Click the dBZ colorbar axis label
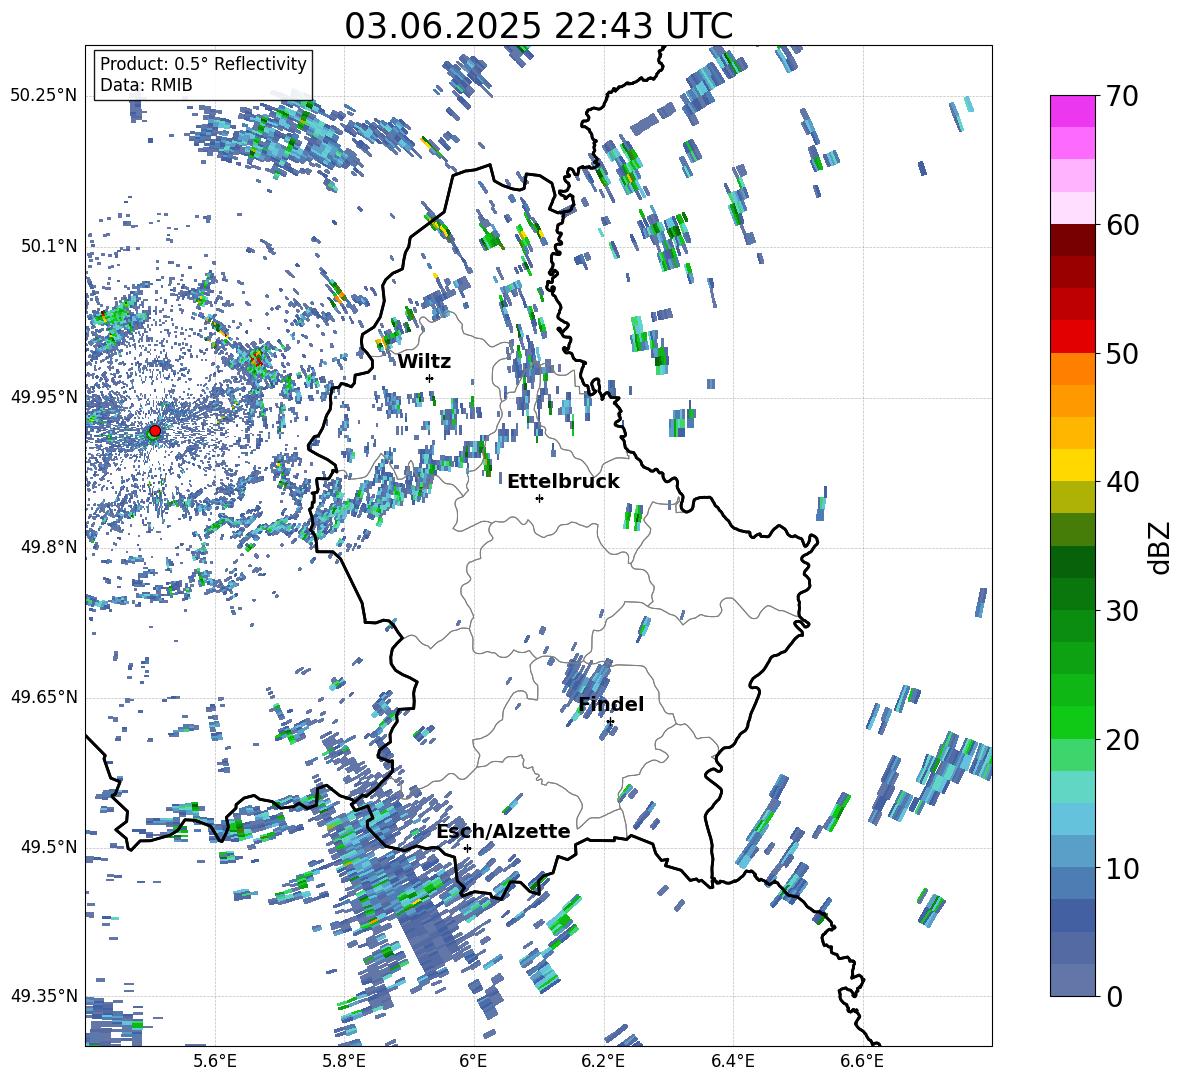This screenshot has height=1081, width=1184. pyautogui.click(x=1160, y=547)
